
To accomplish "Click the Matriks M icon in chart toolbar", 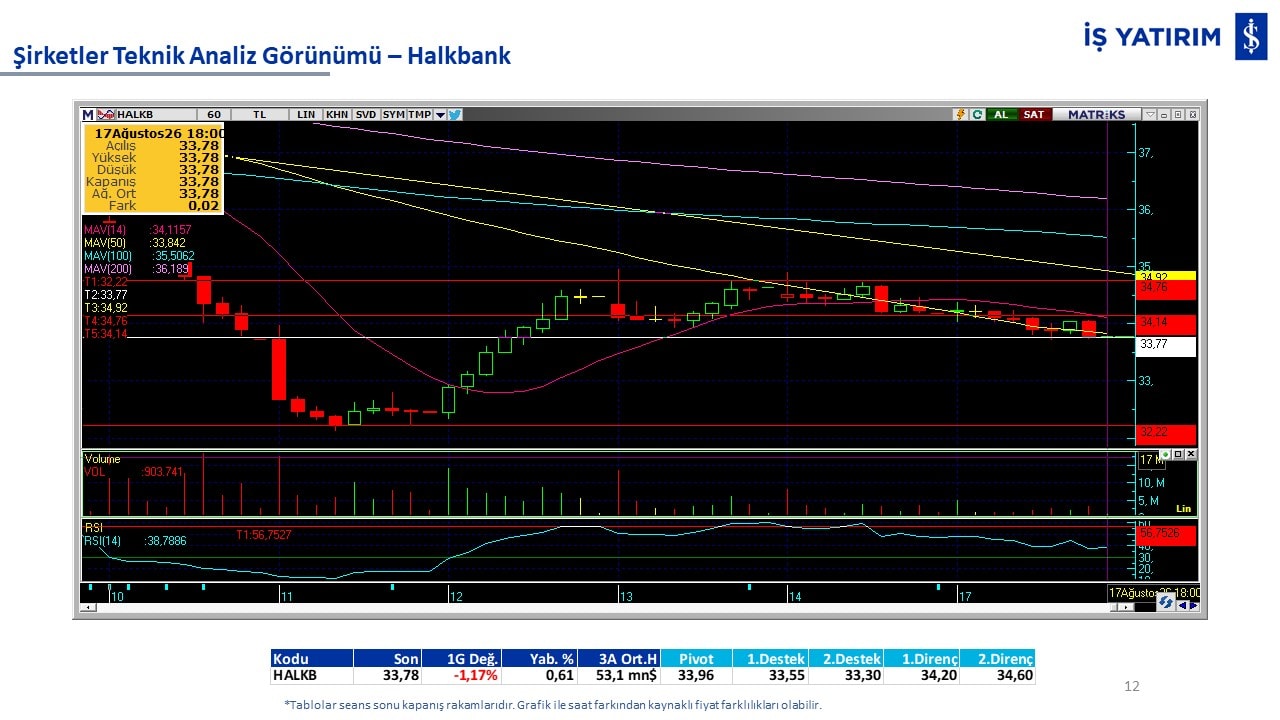I will pos(88,114).
